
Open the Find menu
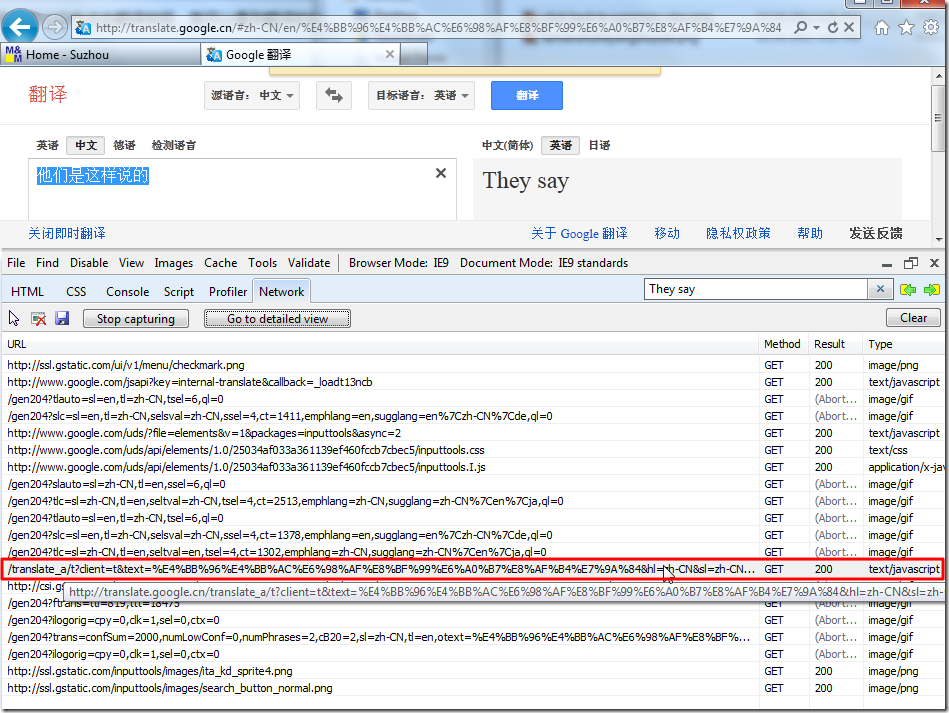[x=47, y=263]
